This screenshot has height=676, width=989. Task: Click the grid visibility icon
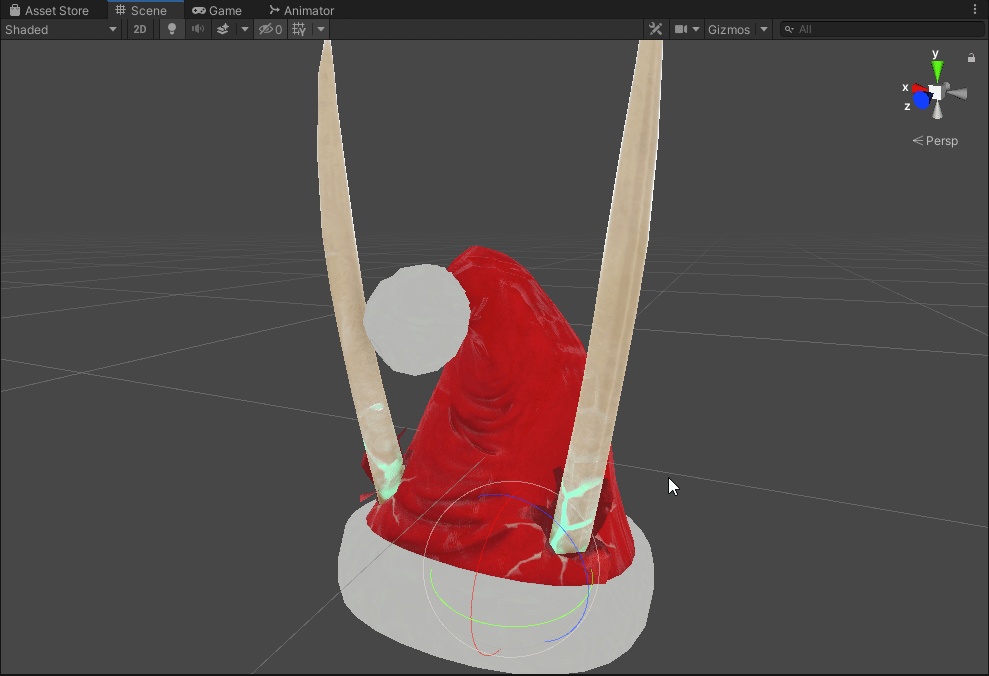click(x=299, y=29)
